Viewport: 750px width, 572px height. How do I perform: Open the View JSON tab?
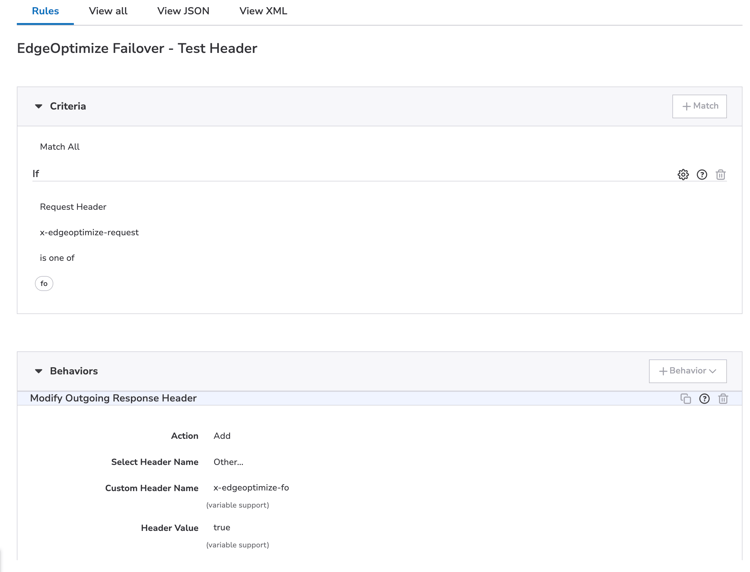[183, 11]
